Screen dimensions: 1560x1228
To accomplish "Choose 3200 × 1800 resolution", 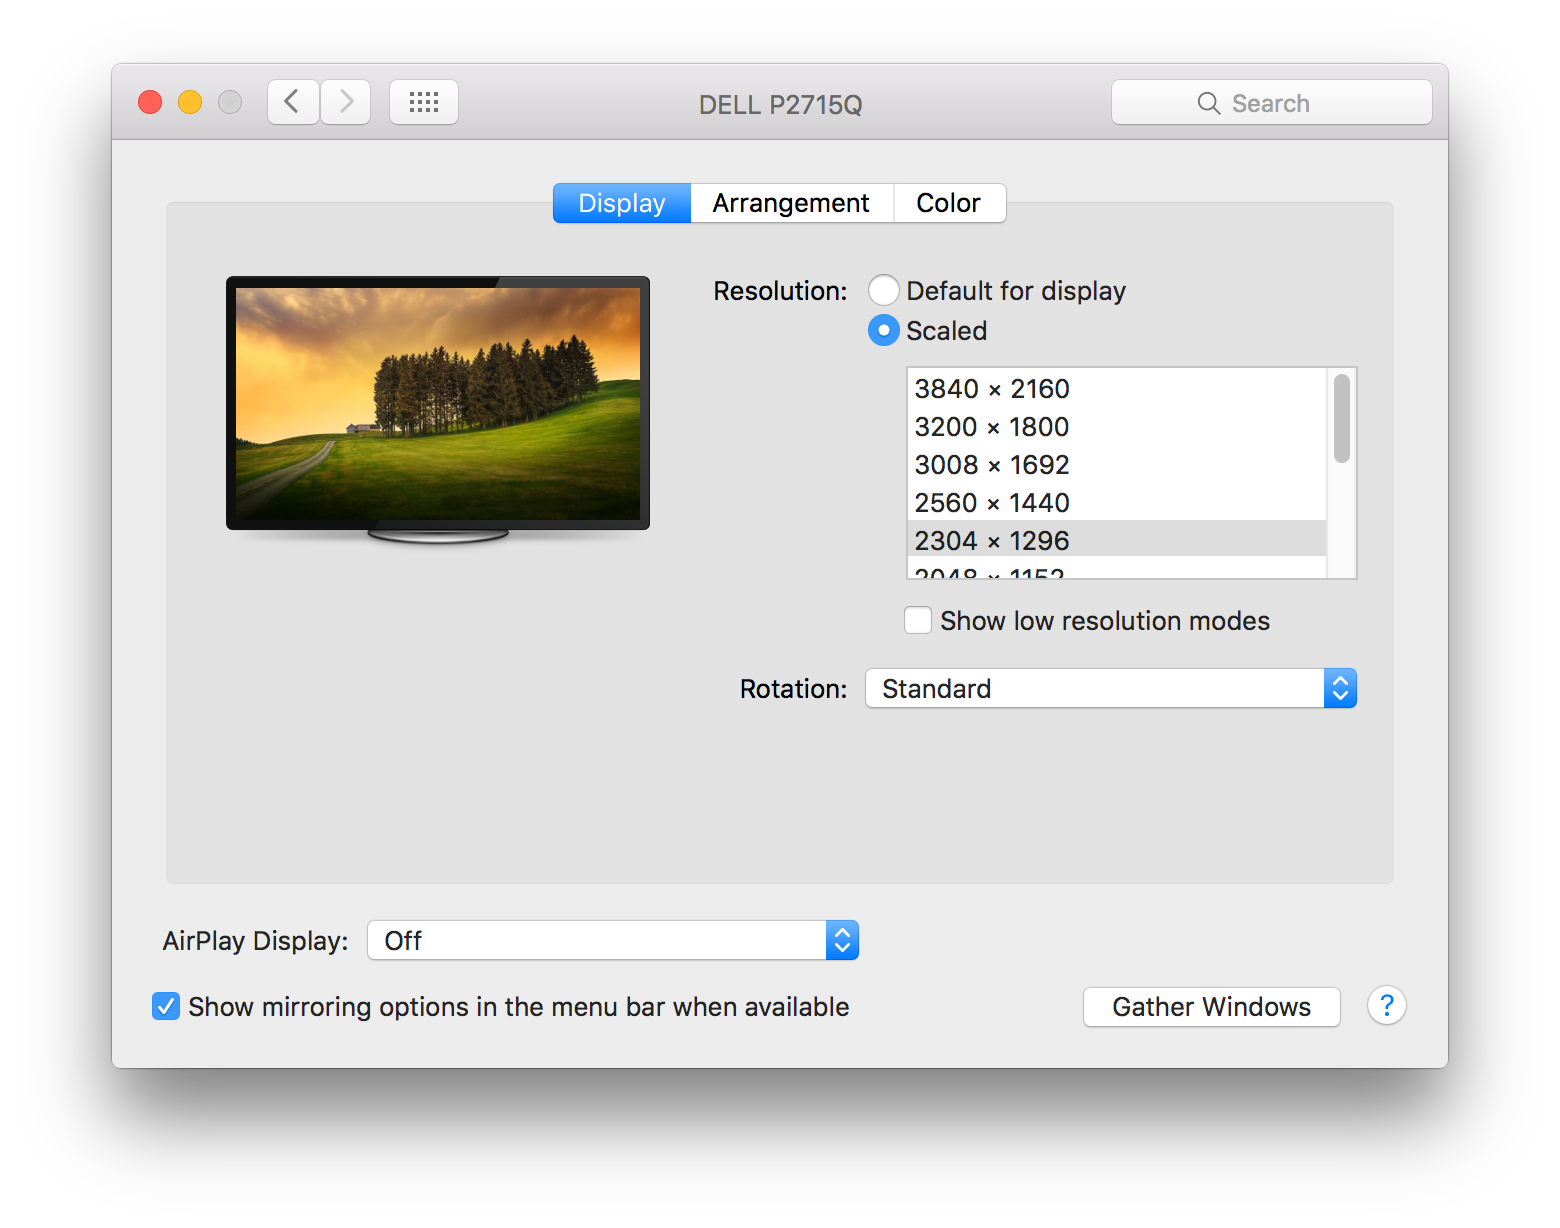I will pyautogui.click(x=1116, y=426).
